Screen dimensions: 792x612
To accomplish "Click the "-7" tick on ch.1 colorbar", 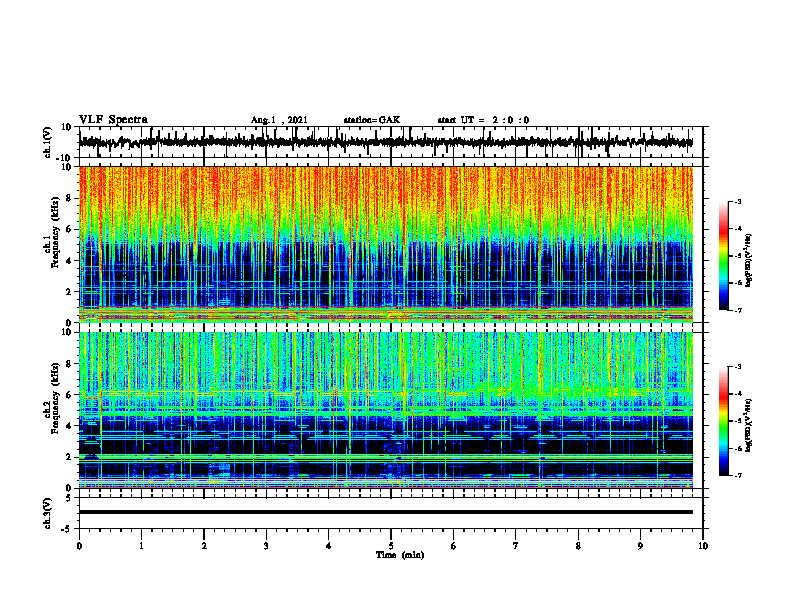I will [738, 310].
